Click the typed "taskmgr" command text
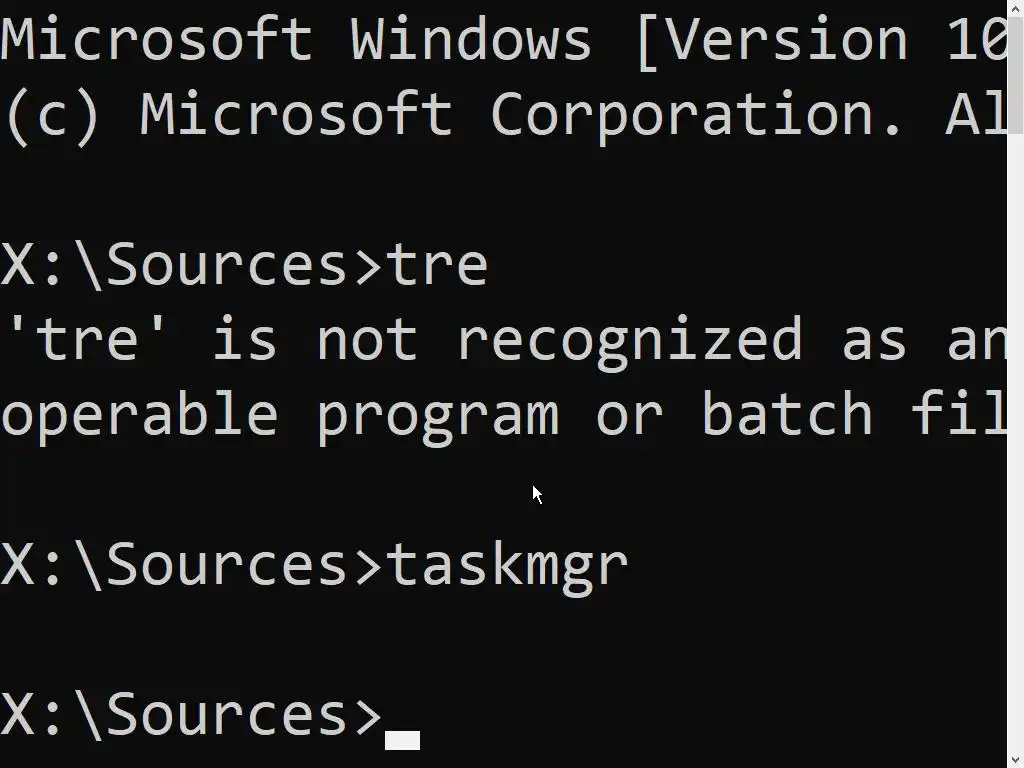 [507, 565]
